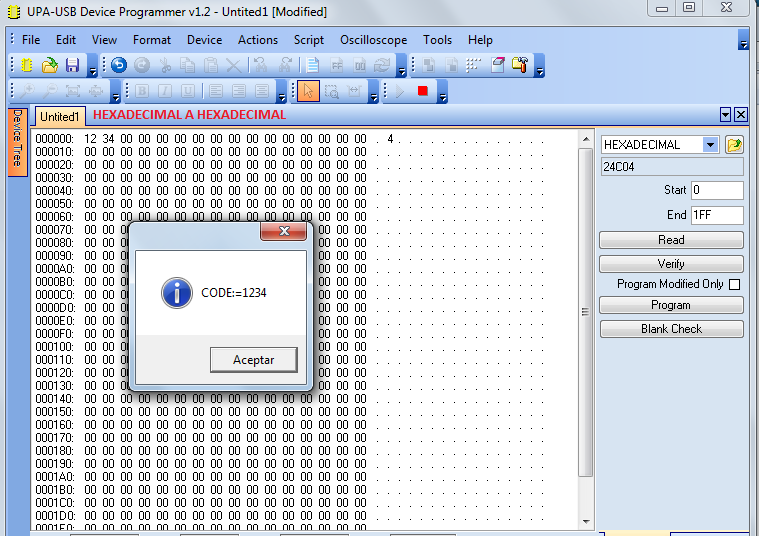Select the arrow pointer tool

click(x=308, y=91)
